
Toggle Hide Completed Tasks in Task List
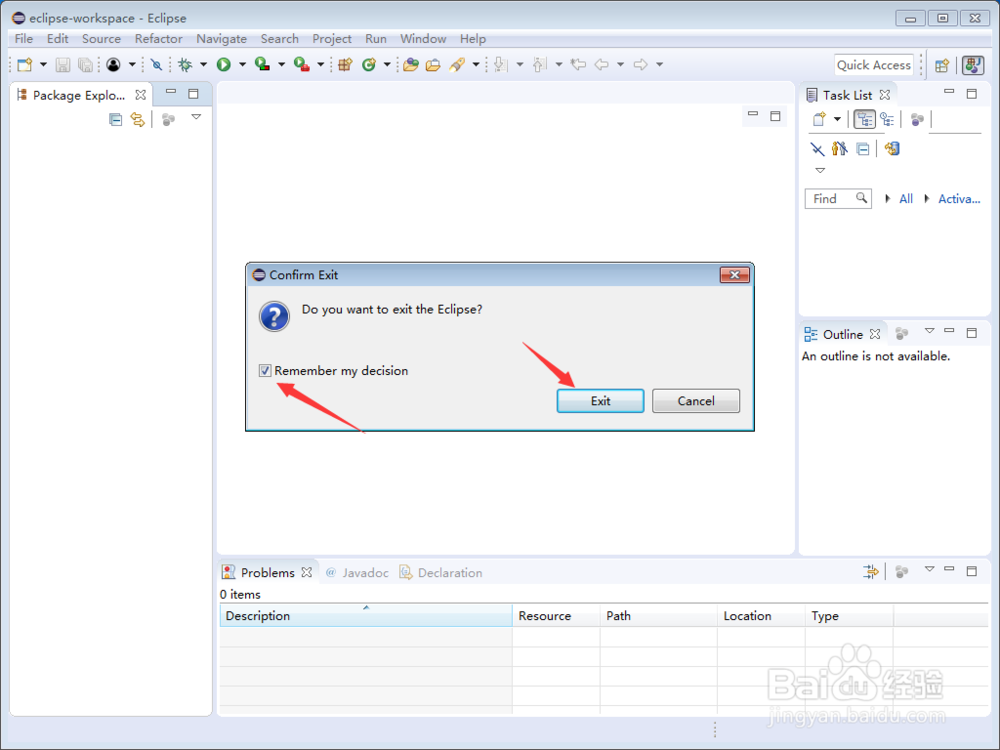817,149
